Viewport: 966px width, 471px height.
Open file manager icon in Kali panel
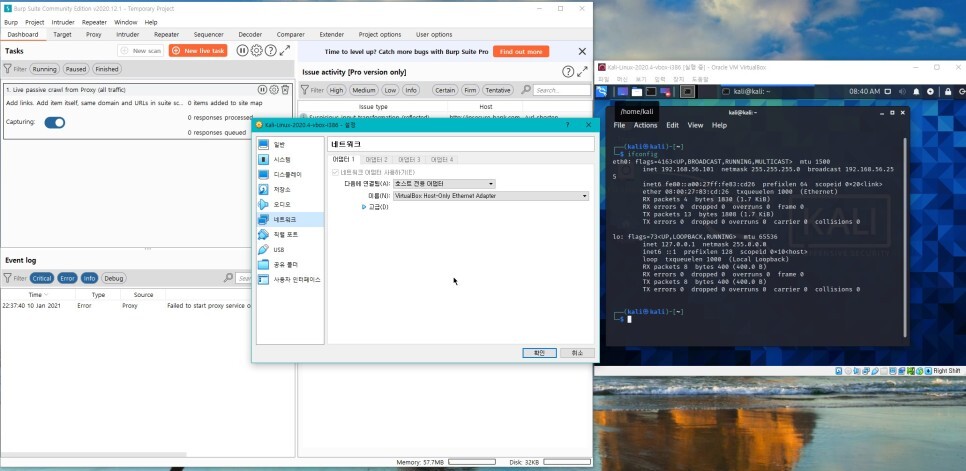636,91
